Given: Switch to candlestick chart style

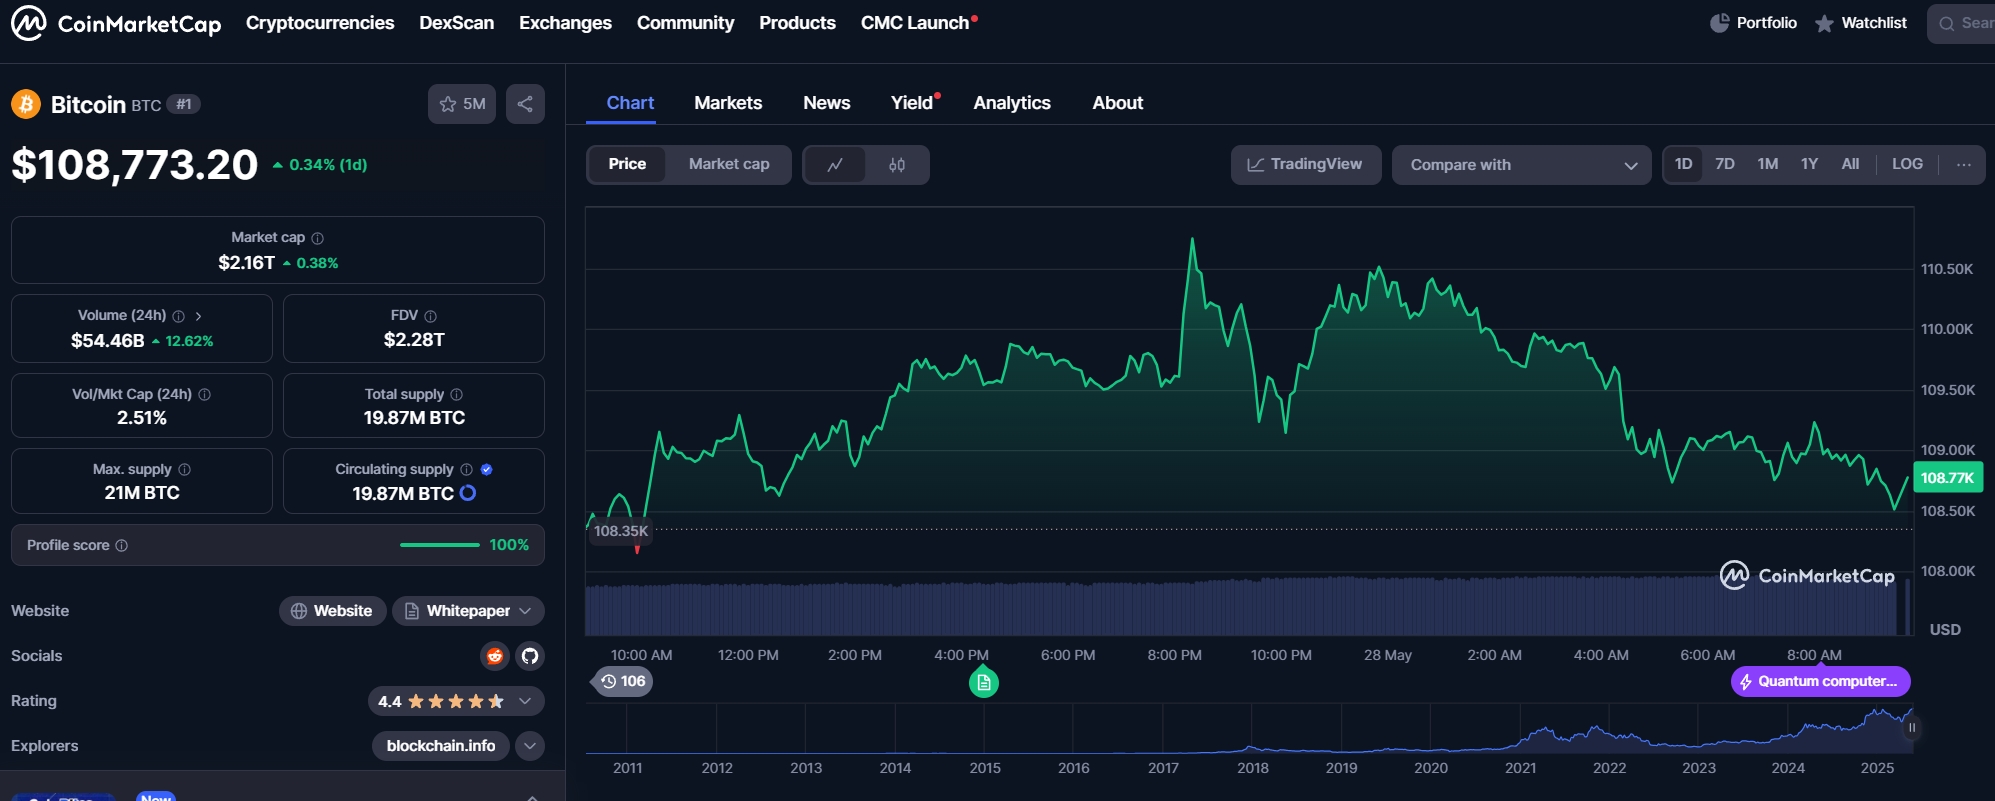Looking at the screenshot, I should tap(897, 165).
